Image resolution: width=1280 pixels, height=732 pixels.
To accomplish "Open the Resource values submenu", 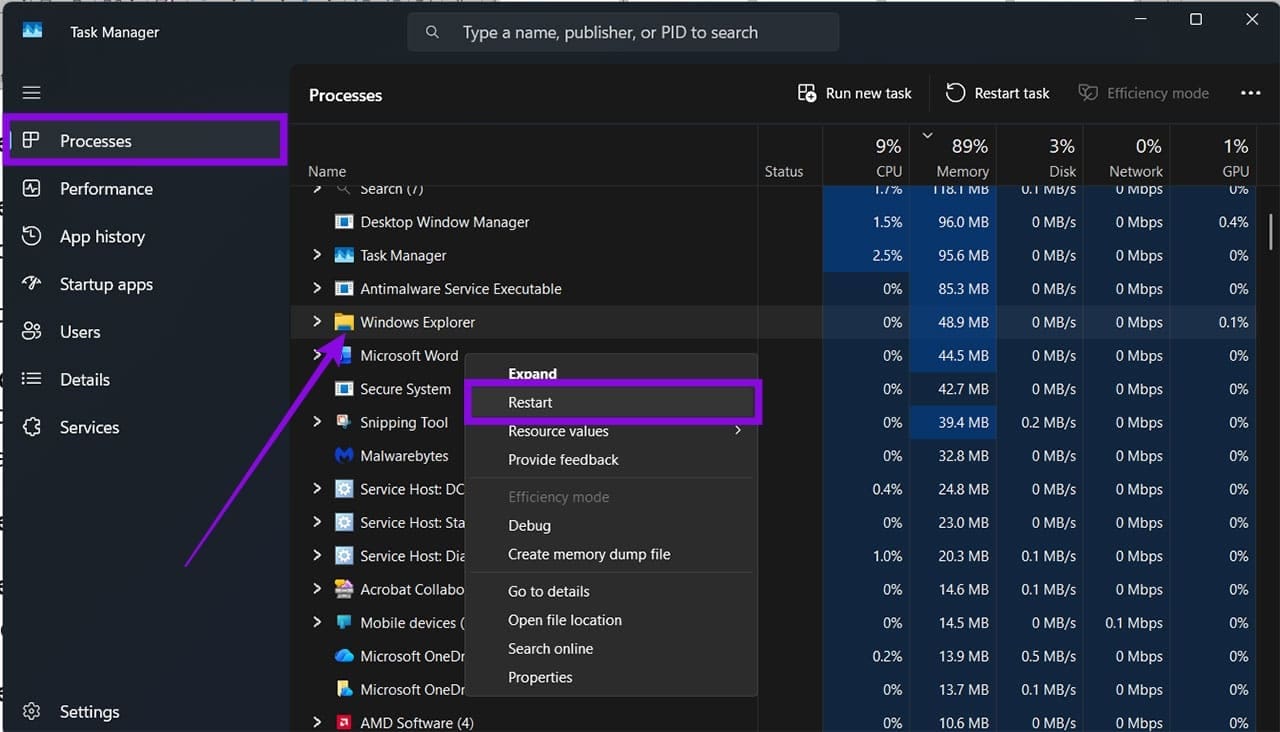I will (612, 431).
